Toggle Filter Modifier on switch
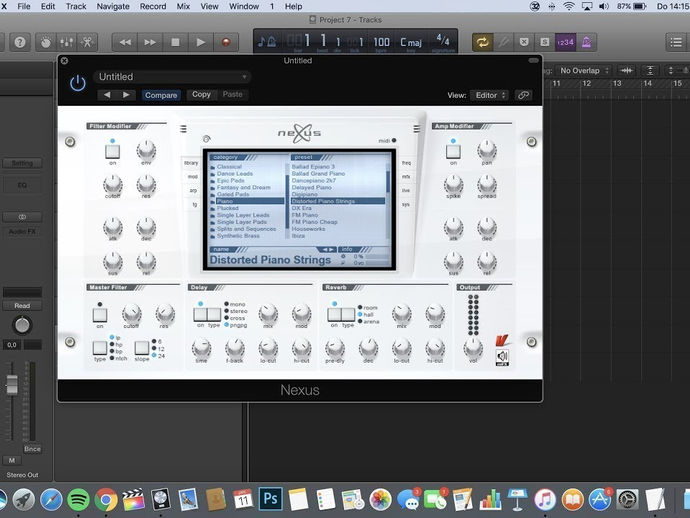Image resolution: width=690 pixels, height=518 pixels. click(x=113, y=151)
